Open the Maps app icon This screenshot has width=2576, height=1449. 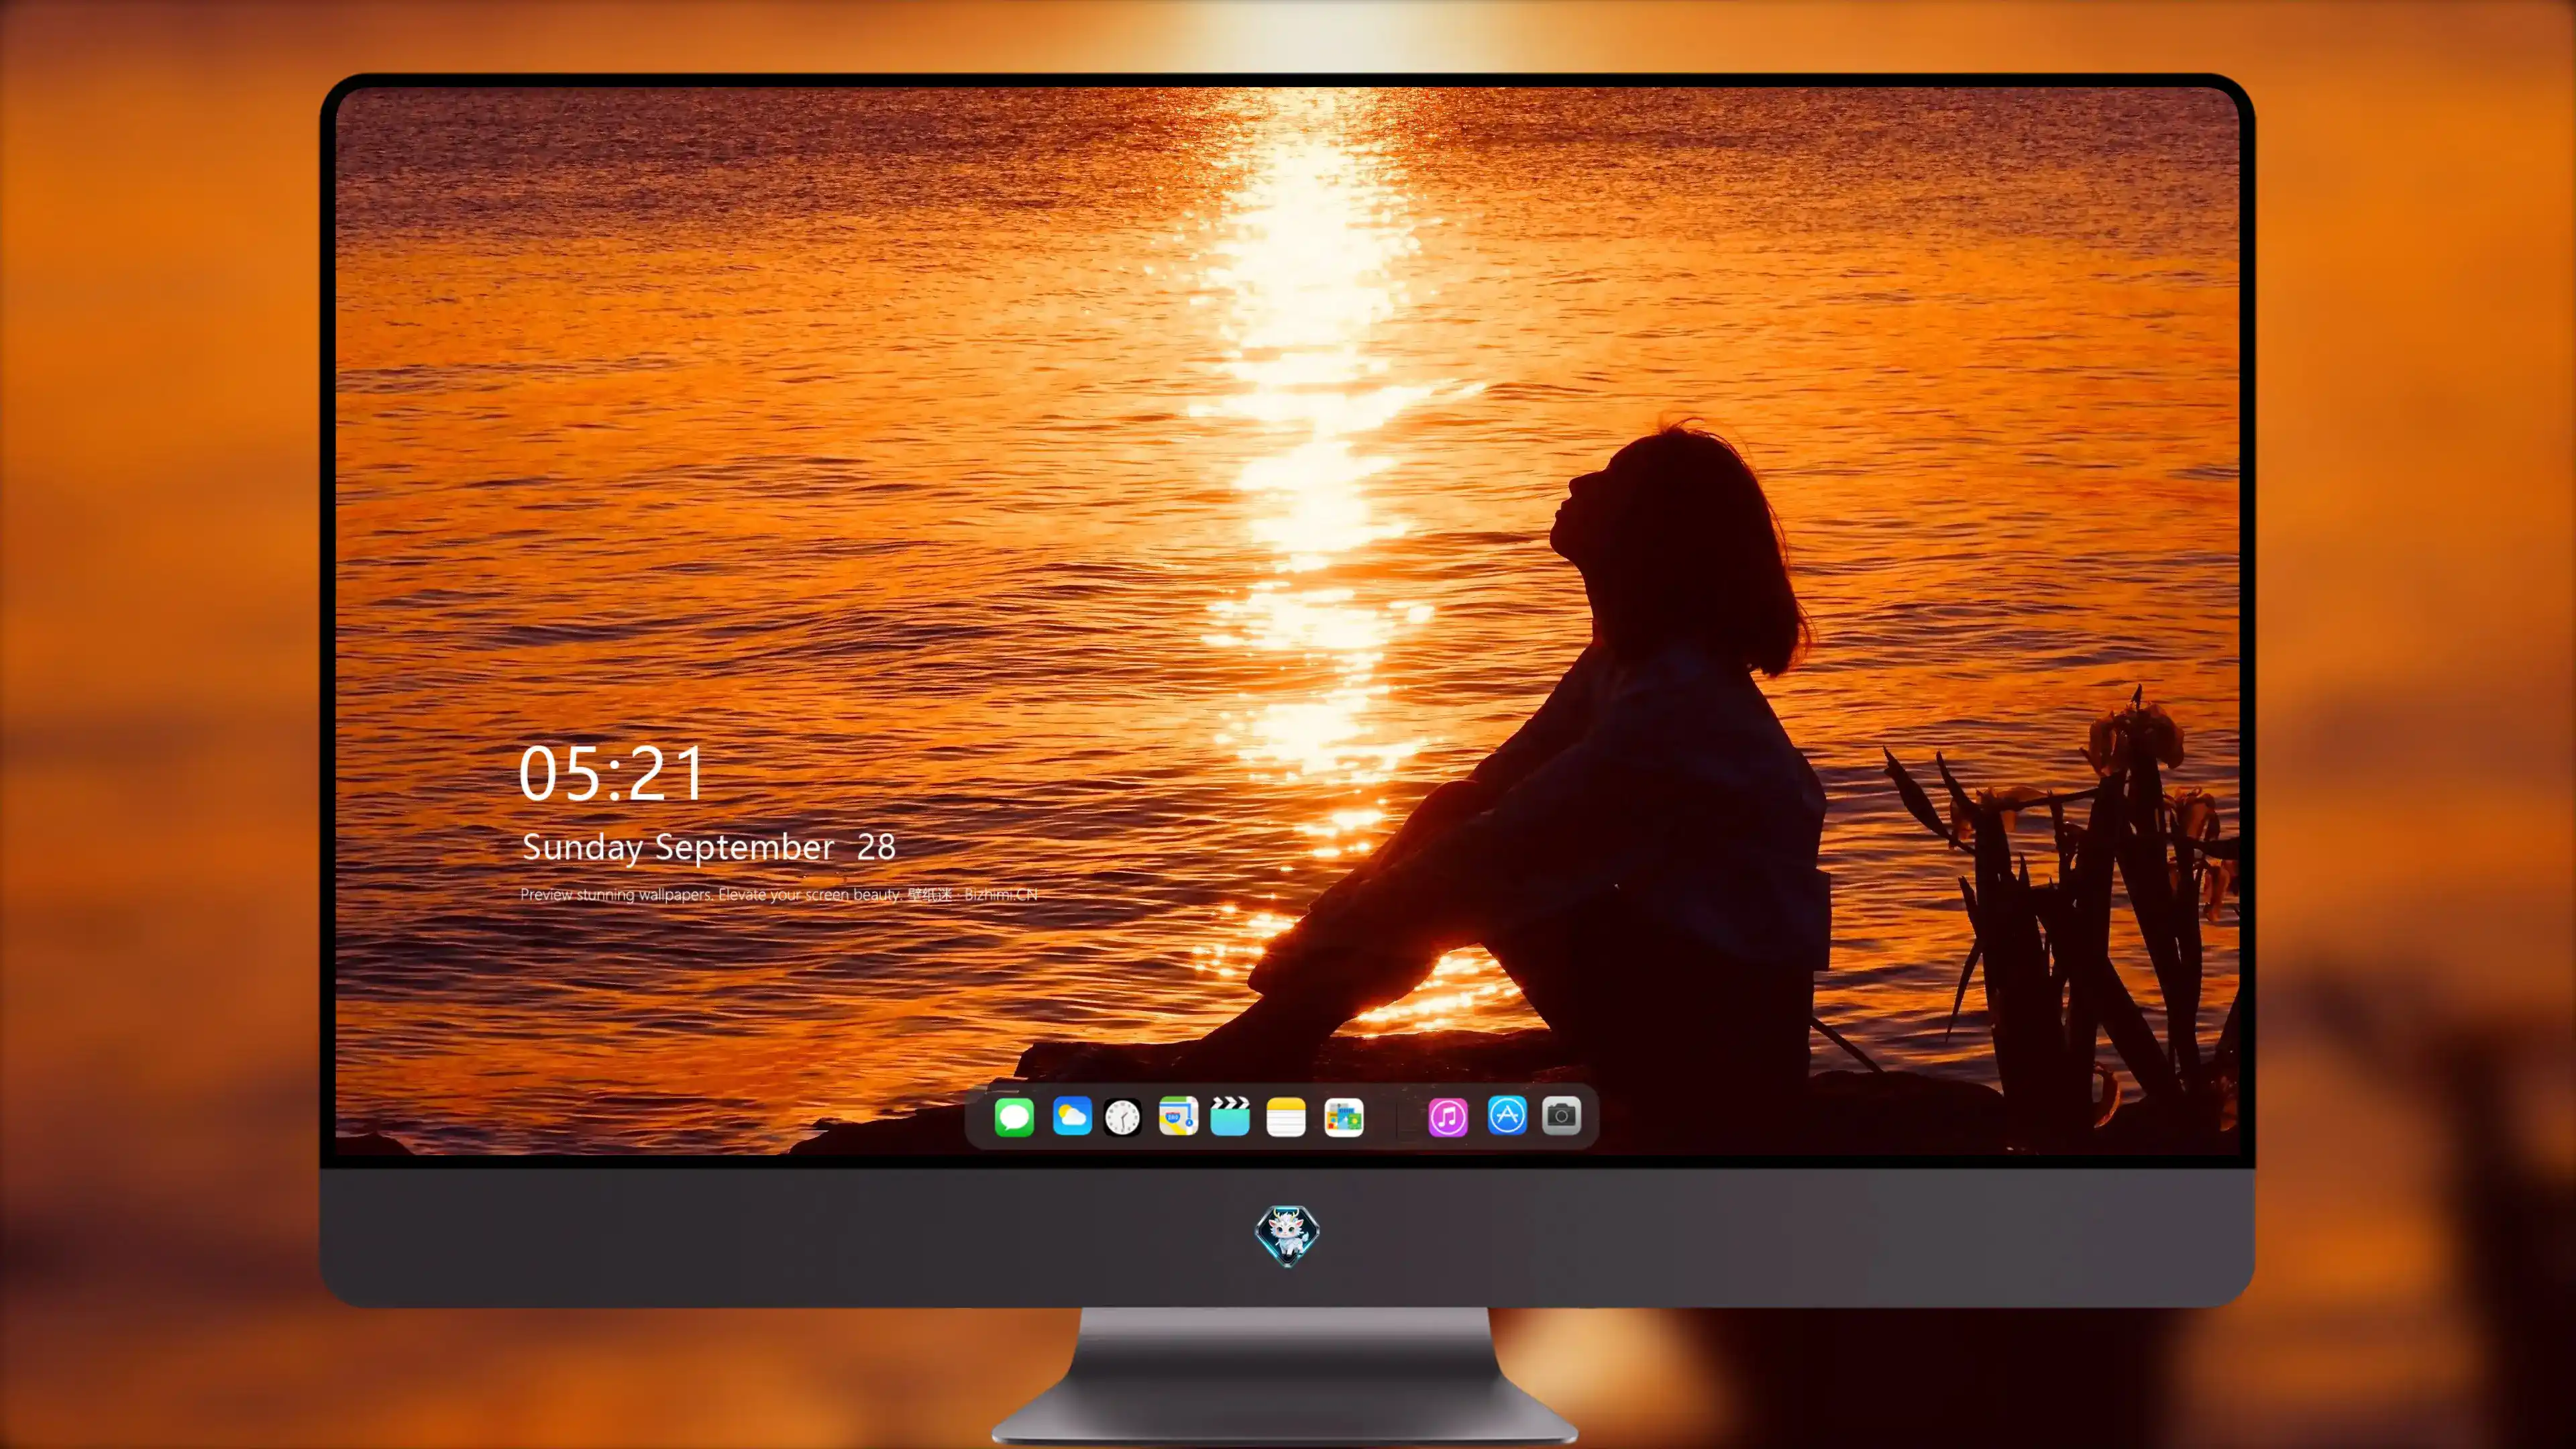tap(1178, 1116)
